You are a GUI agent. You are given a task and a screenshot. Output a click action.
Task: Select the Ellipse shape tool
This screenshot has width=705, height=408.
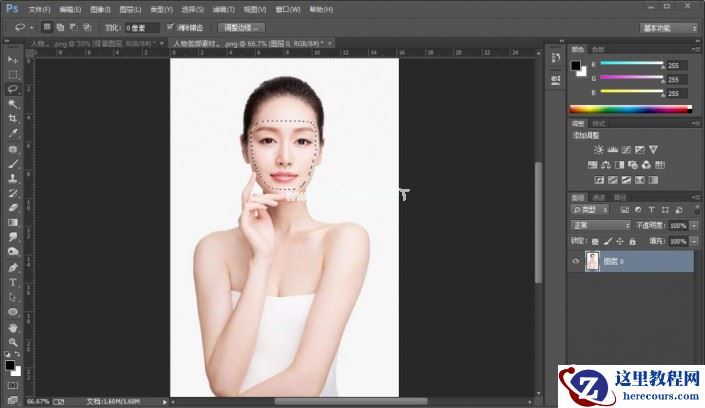coord(13,312)
